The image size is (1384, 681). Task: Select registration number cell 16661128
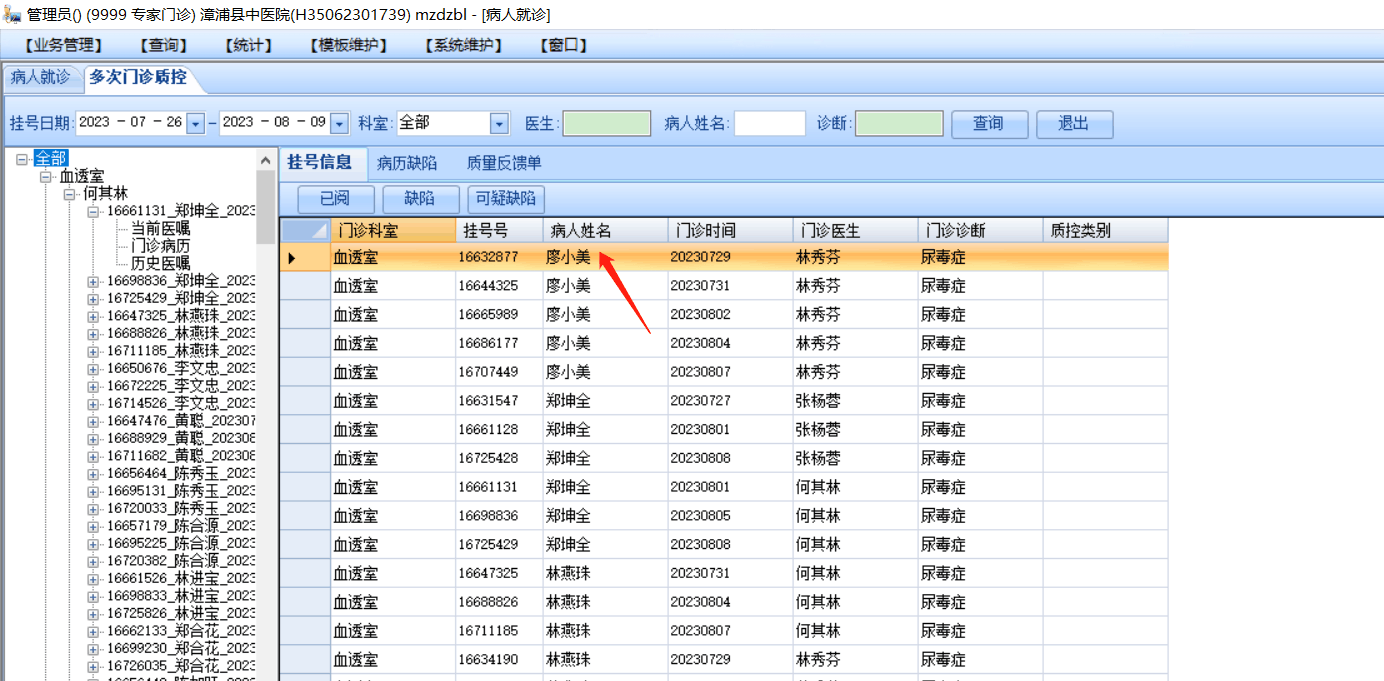[499, 430]
